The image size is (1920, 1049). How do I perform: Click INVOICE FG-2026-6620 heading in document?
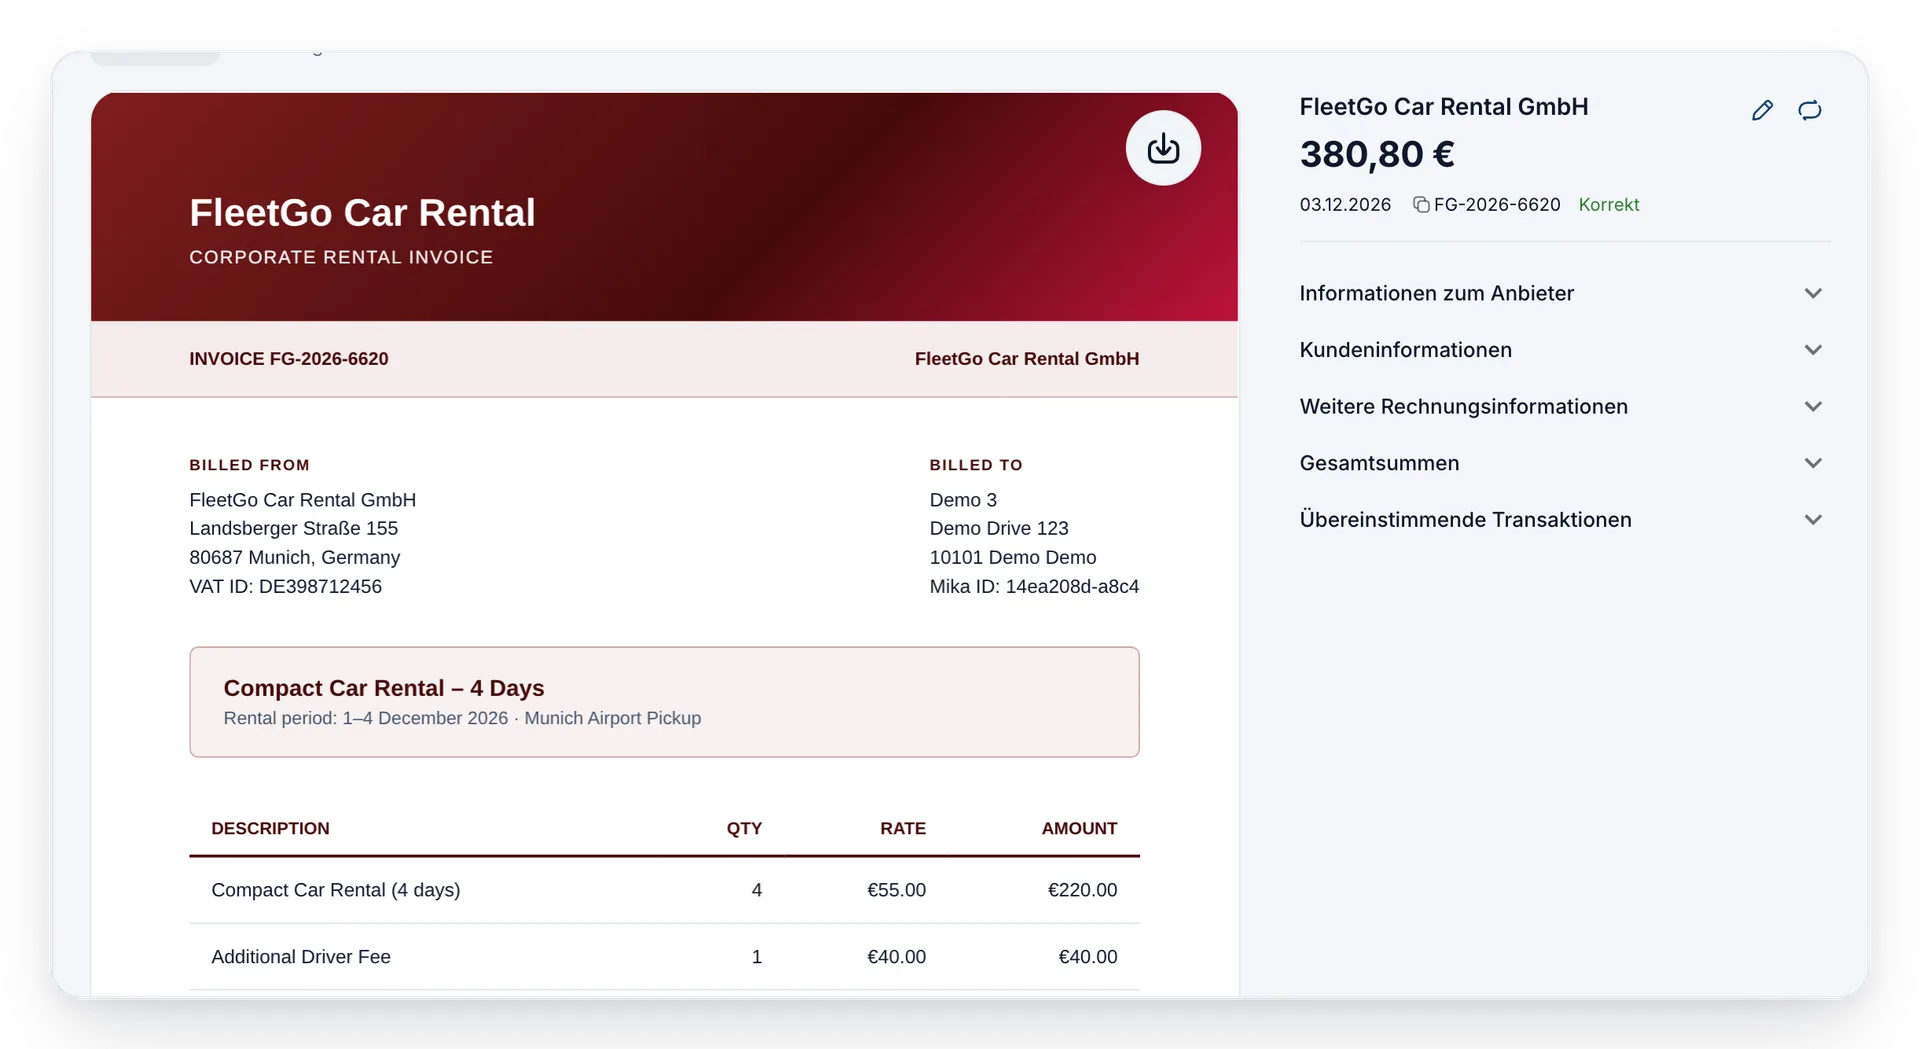[289, 359]
